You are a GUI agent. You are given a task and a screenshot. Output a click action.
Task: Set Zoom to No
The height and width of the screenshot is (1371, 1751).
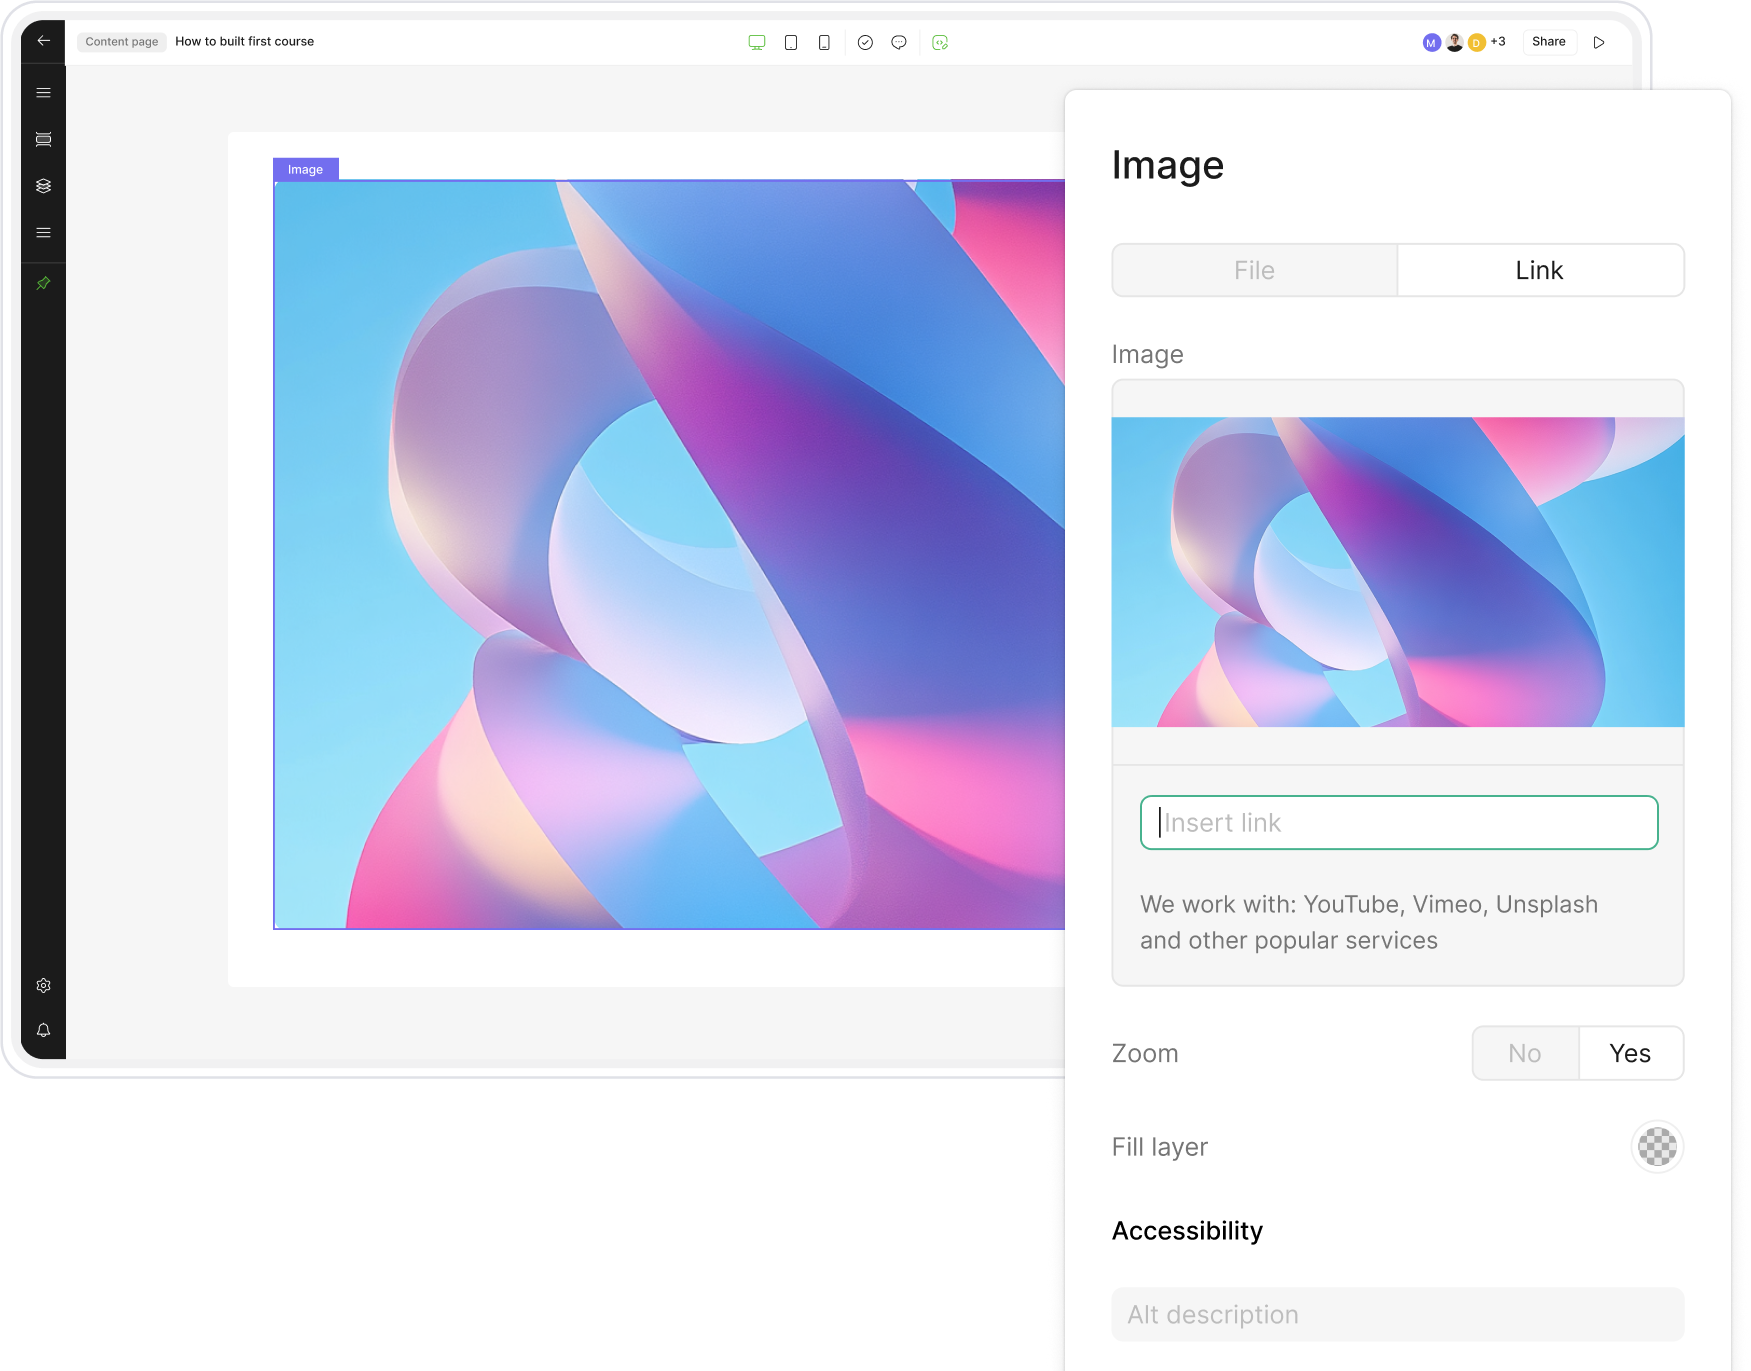[1525, 1053]
